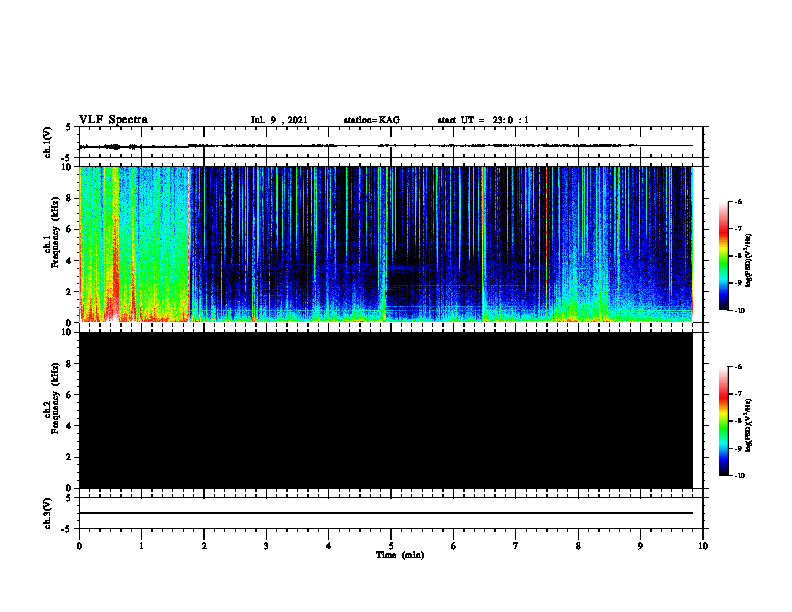Click the flat ch.3 voltage trace line

(x=386, y=513)
